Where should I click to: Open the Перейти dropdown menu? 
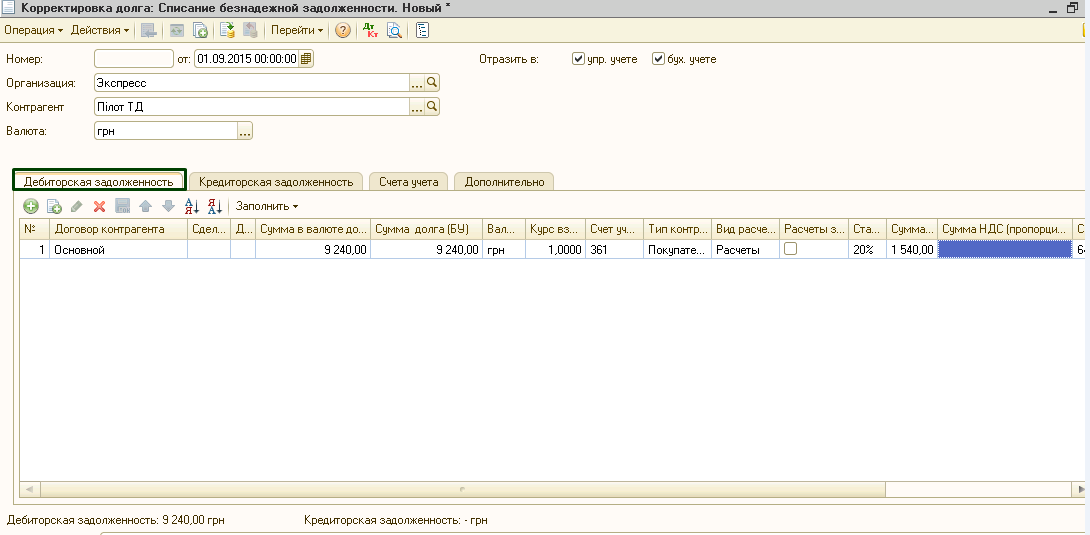click(x=297, y=31)
